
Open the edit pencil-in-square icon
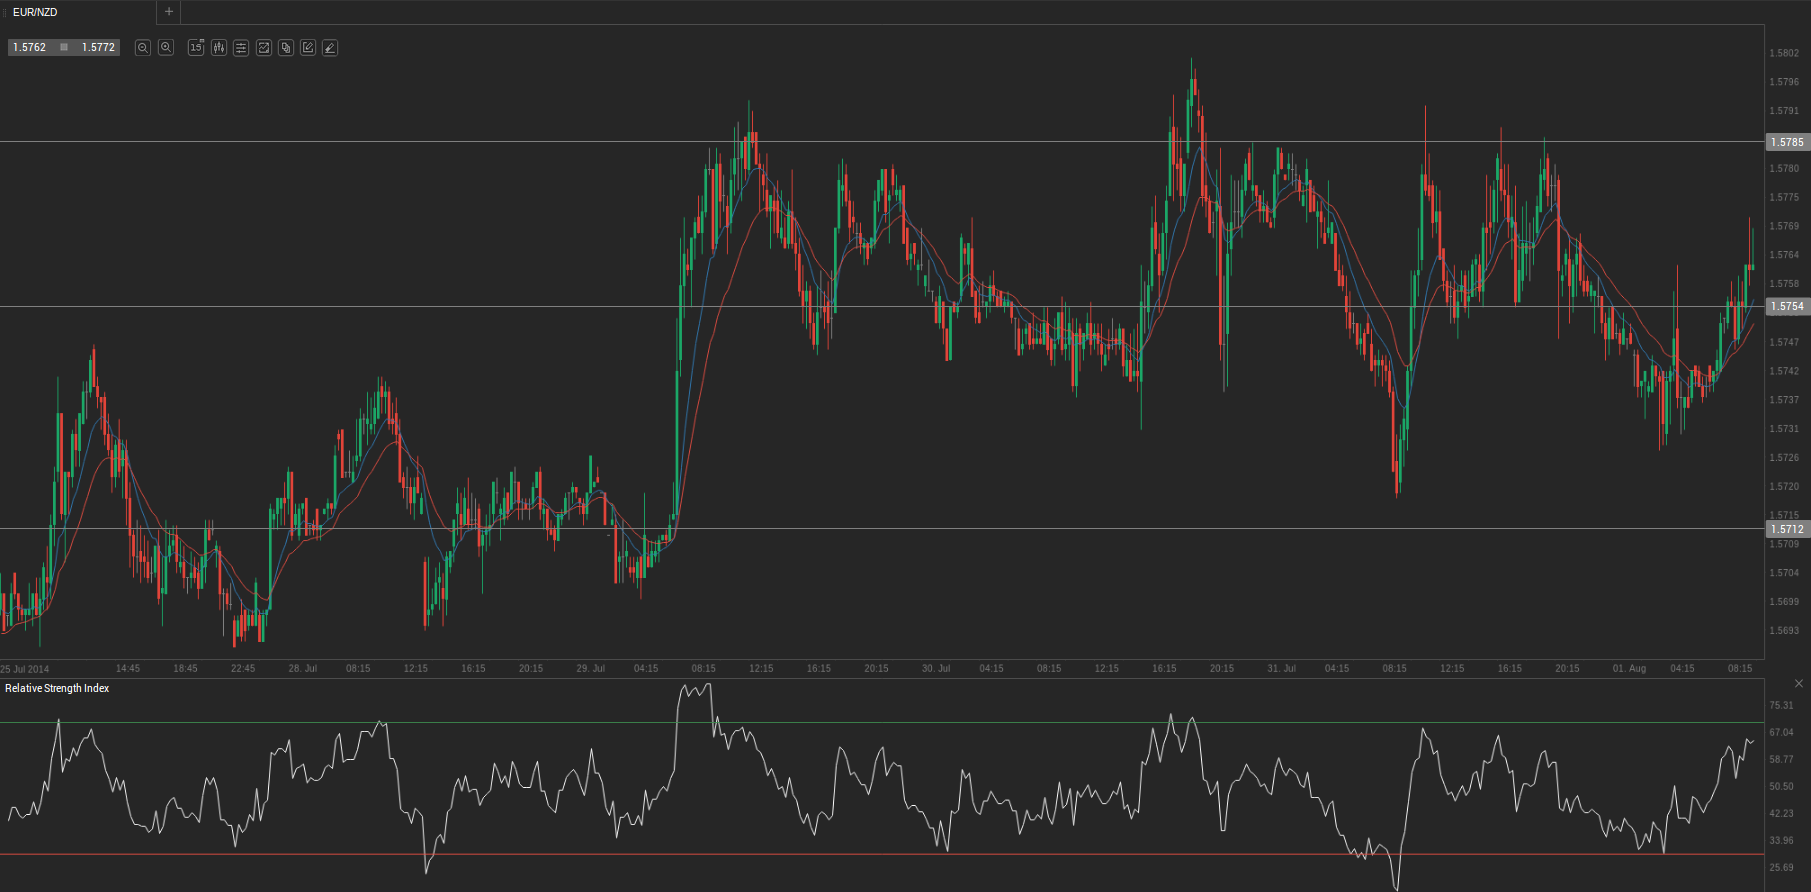pyautogui.click(x=308, y=48)
